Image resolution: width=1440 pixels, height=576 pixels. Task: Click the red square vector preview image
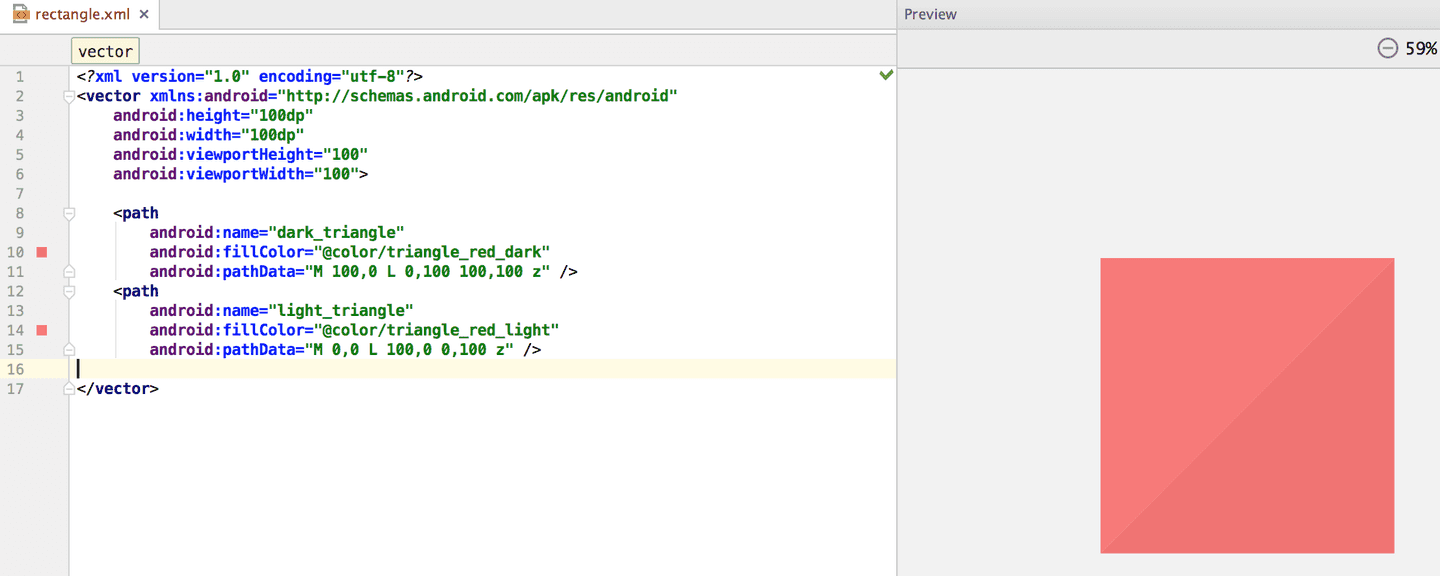coord(1247,405)
